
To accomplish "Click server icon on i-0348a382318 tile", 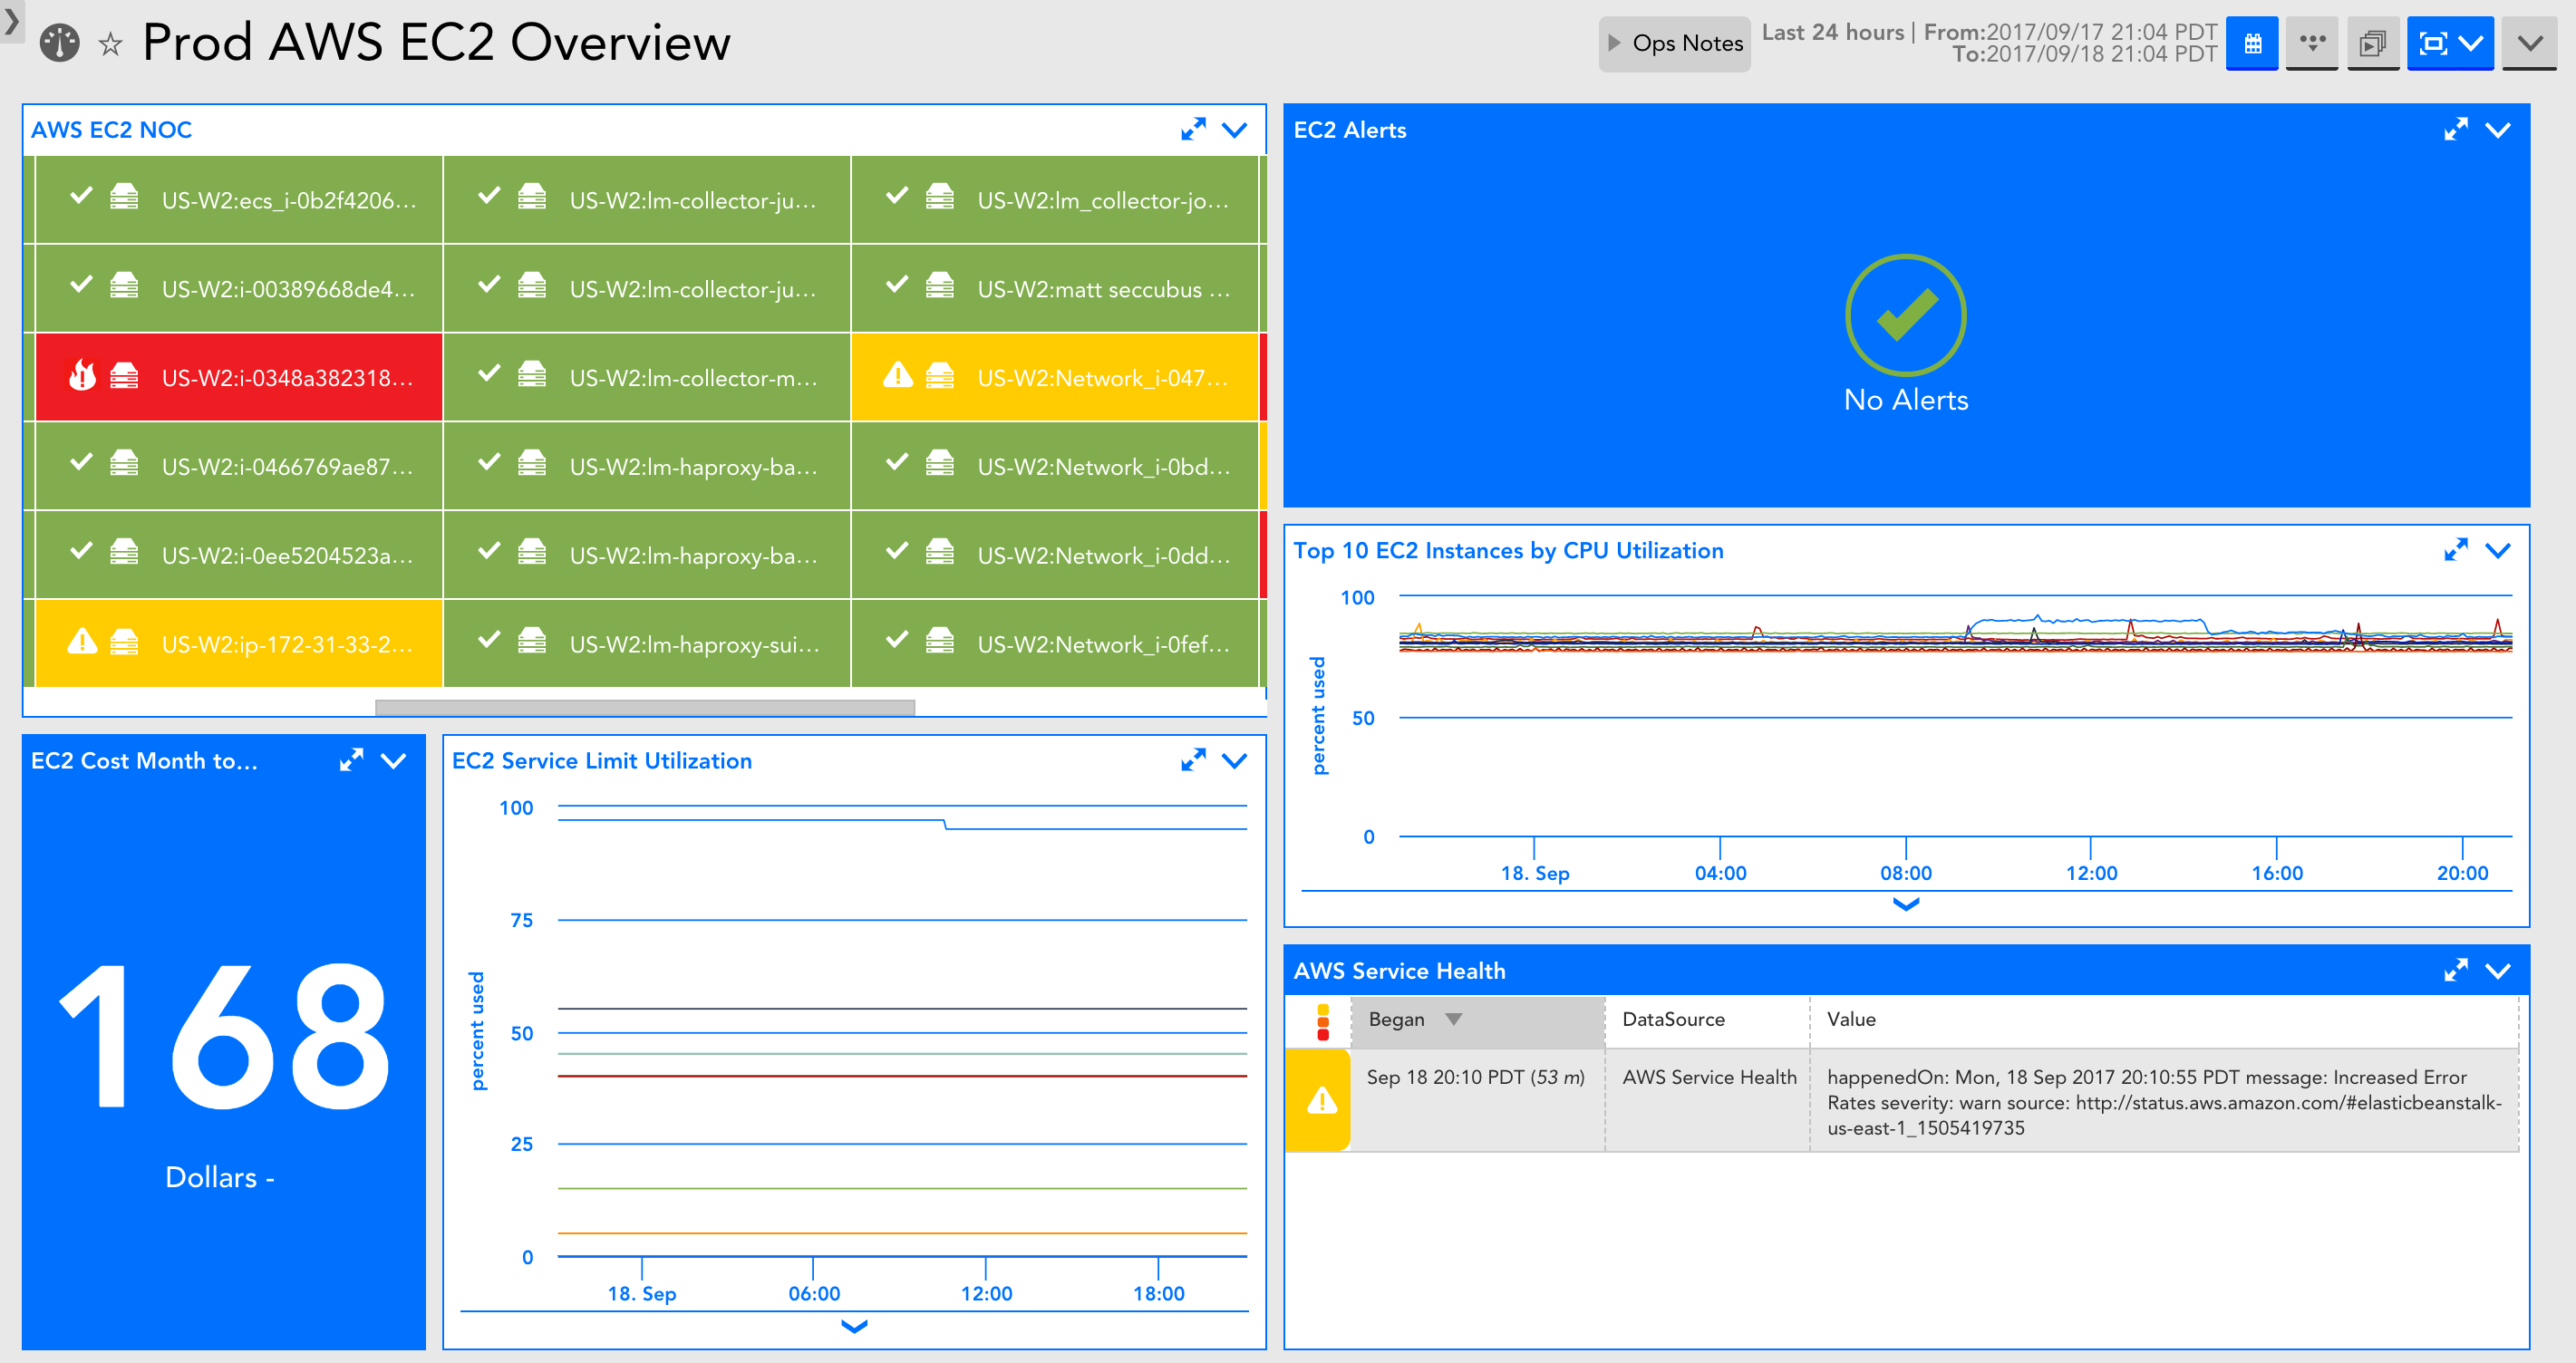I will pyautogui.click(x=124, y=375).
